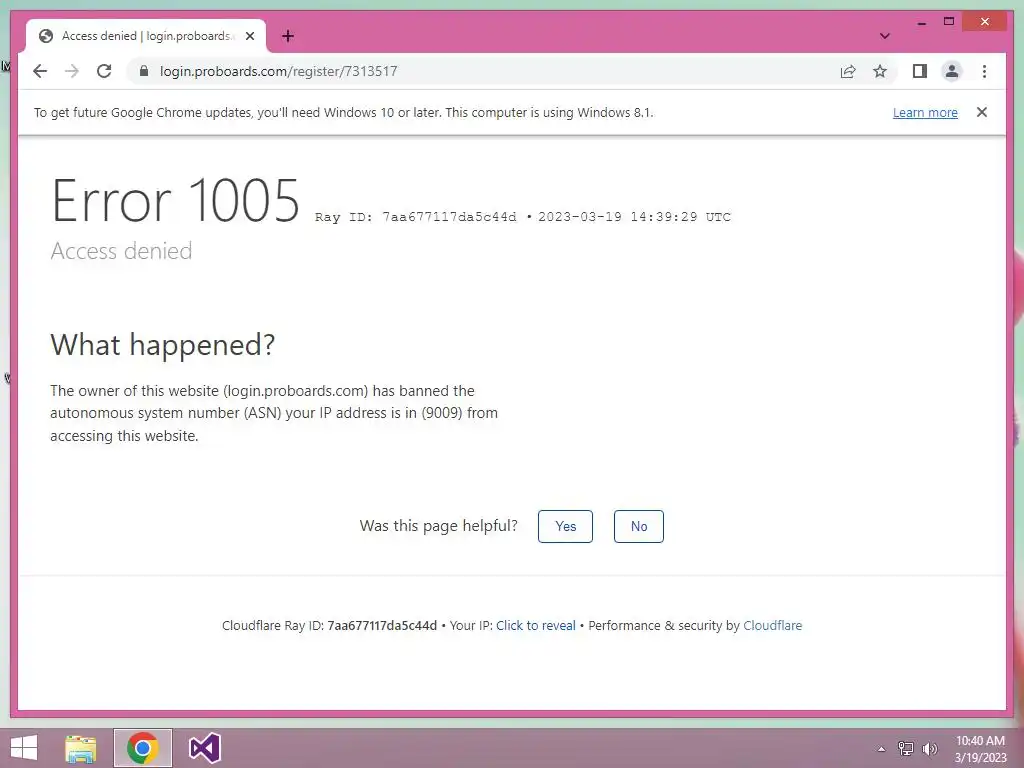
Task: Click to reveal your IP address
Action: (x=536, y=626)
